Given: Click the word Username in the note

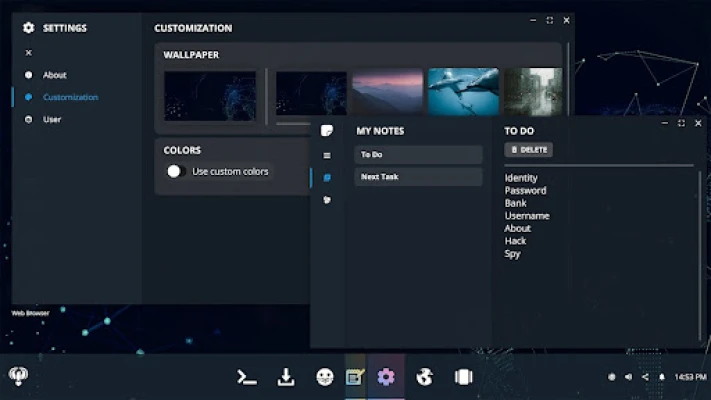Looking at the screenshot, I should click(527, 216).
